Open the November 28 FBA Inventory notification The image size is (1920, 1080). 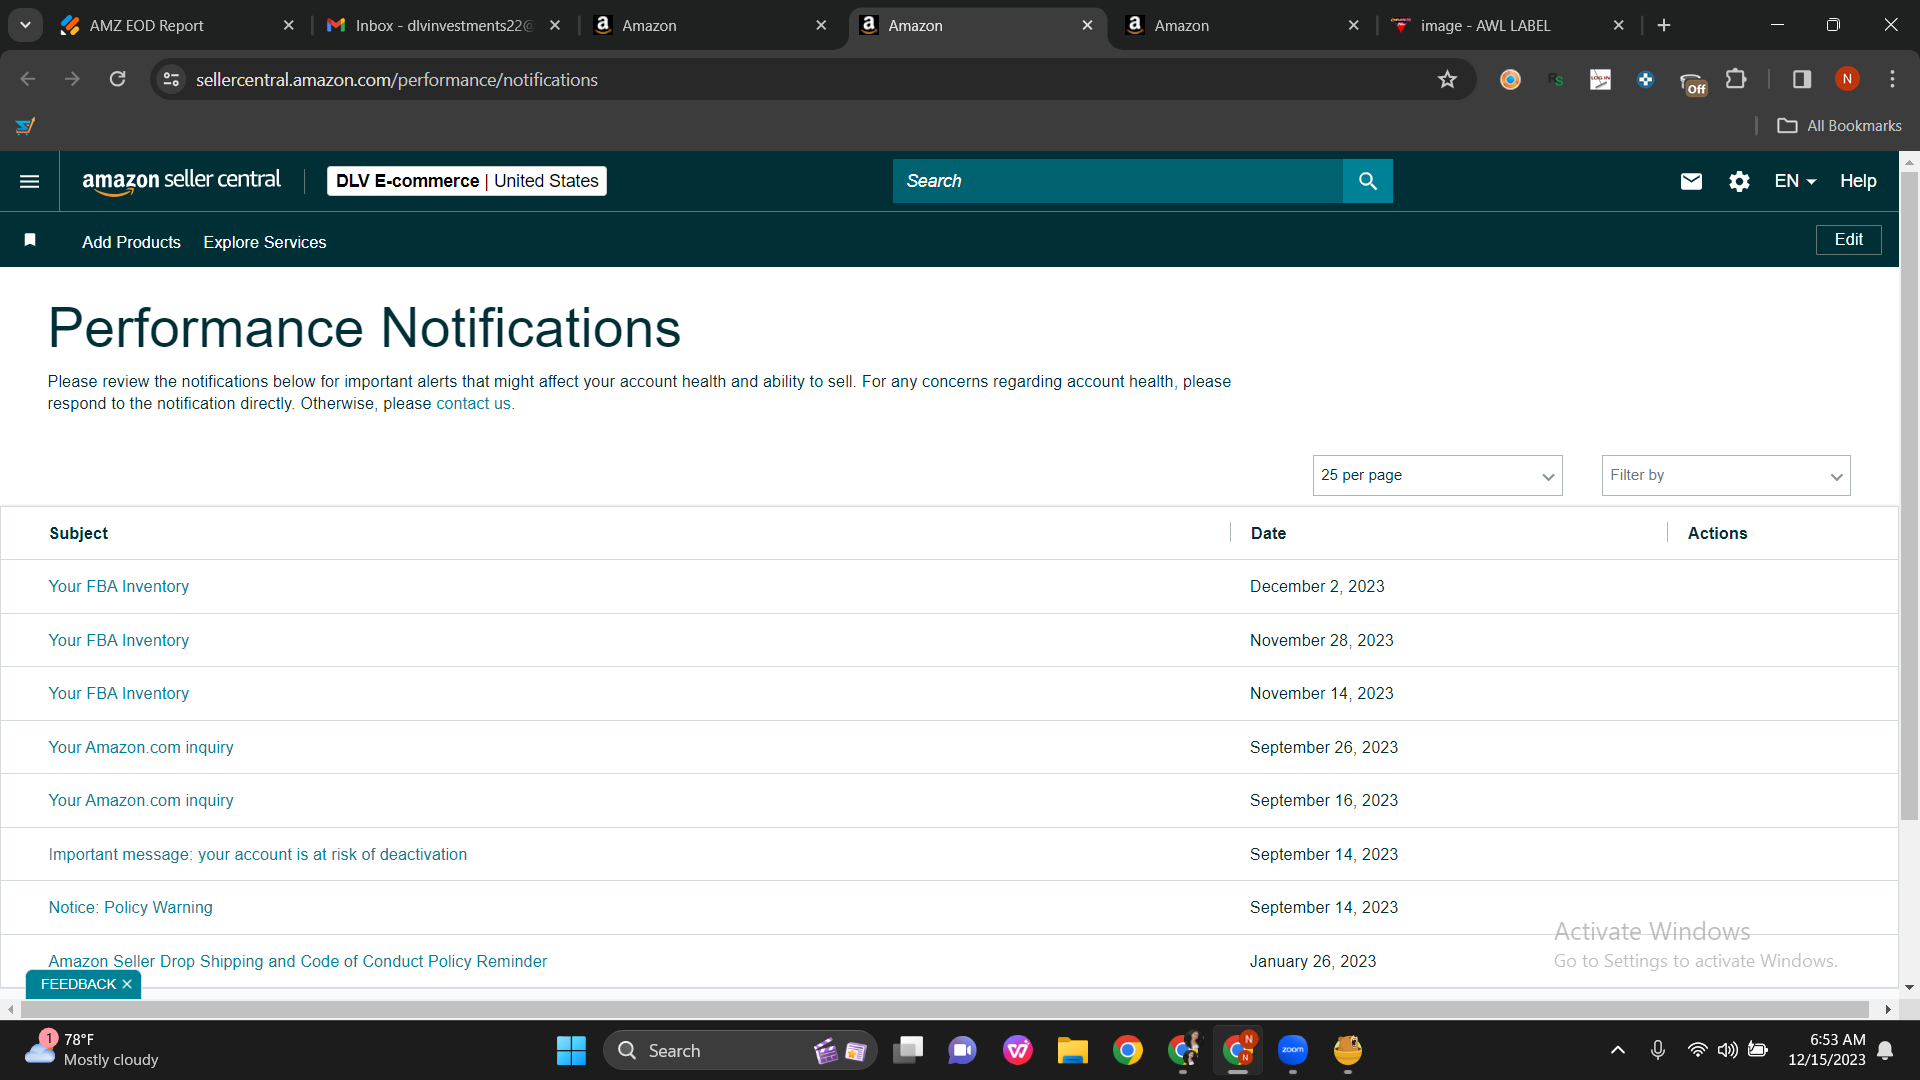[x=119, y=640]
